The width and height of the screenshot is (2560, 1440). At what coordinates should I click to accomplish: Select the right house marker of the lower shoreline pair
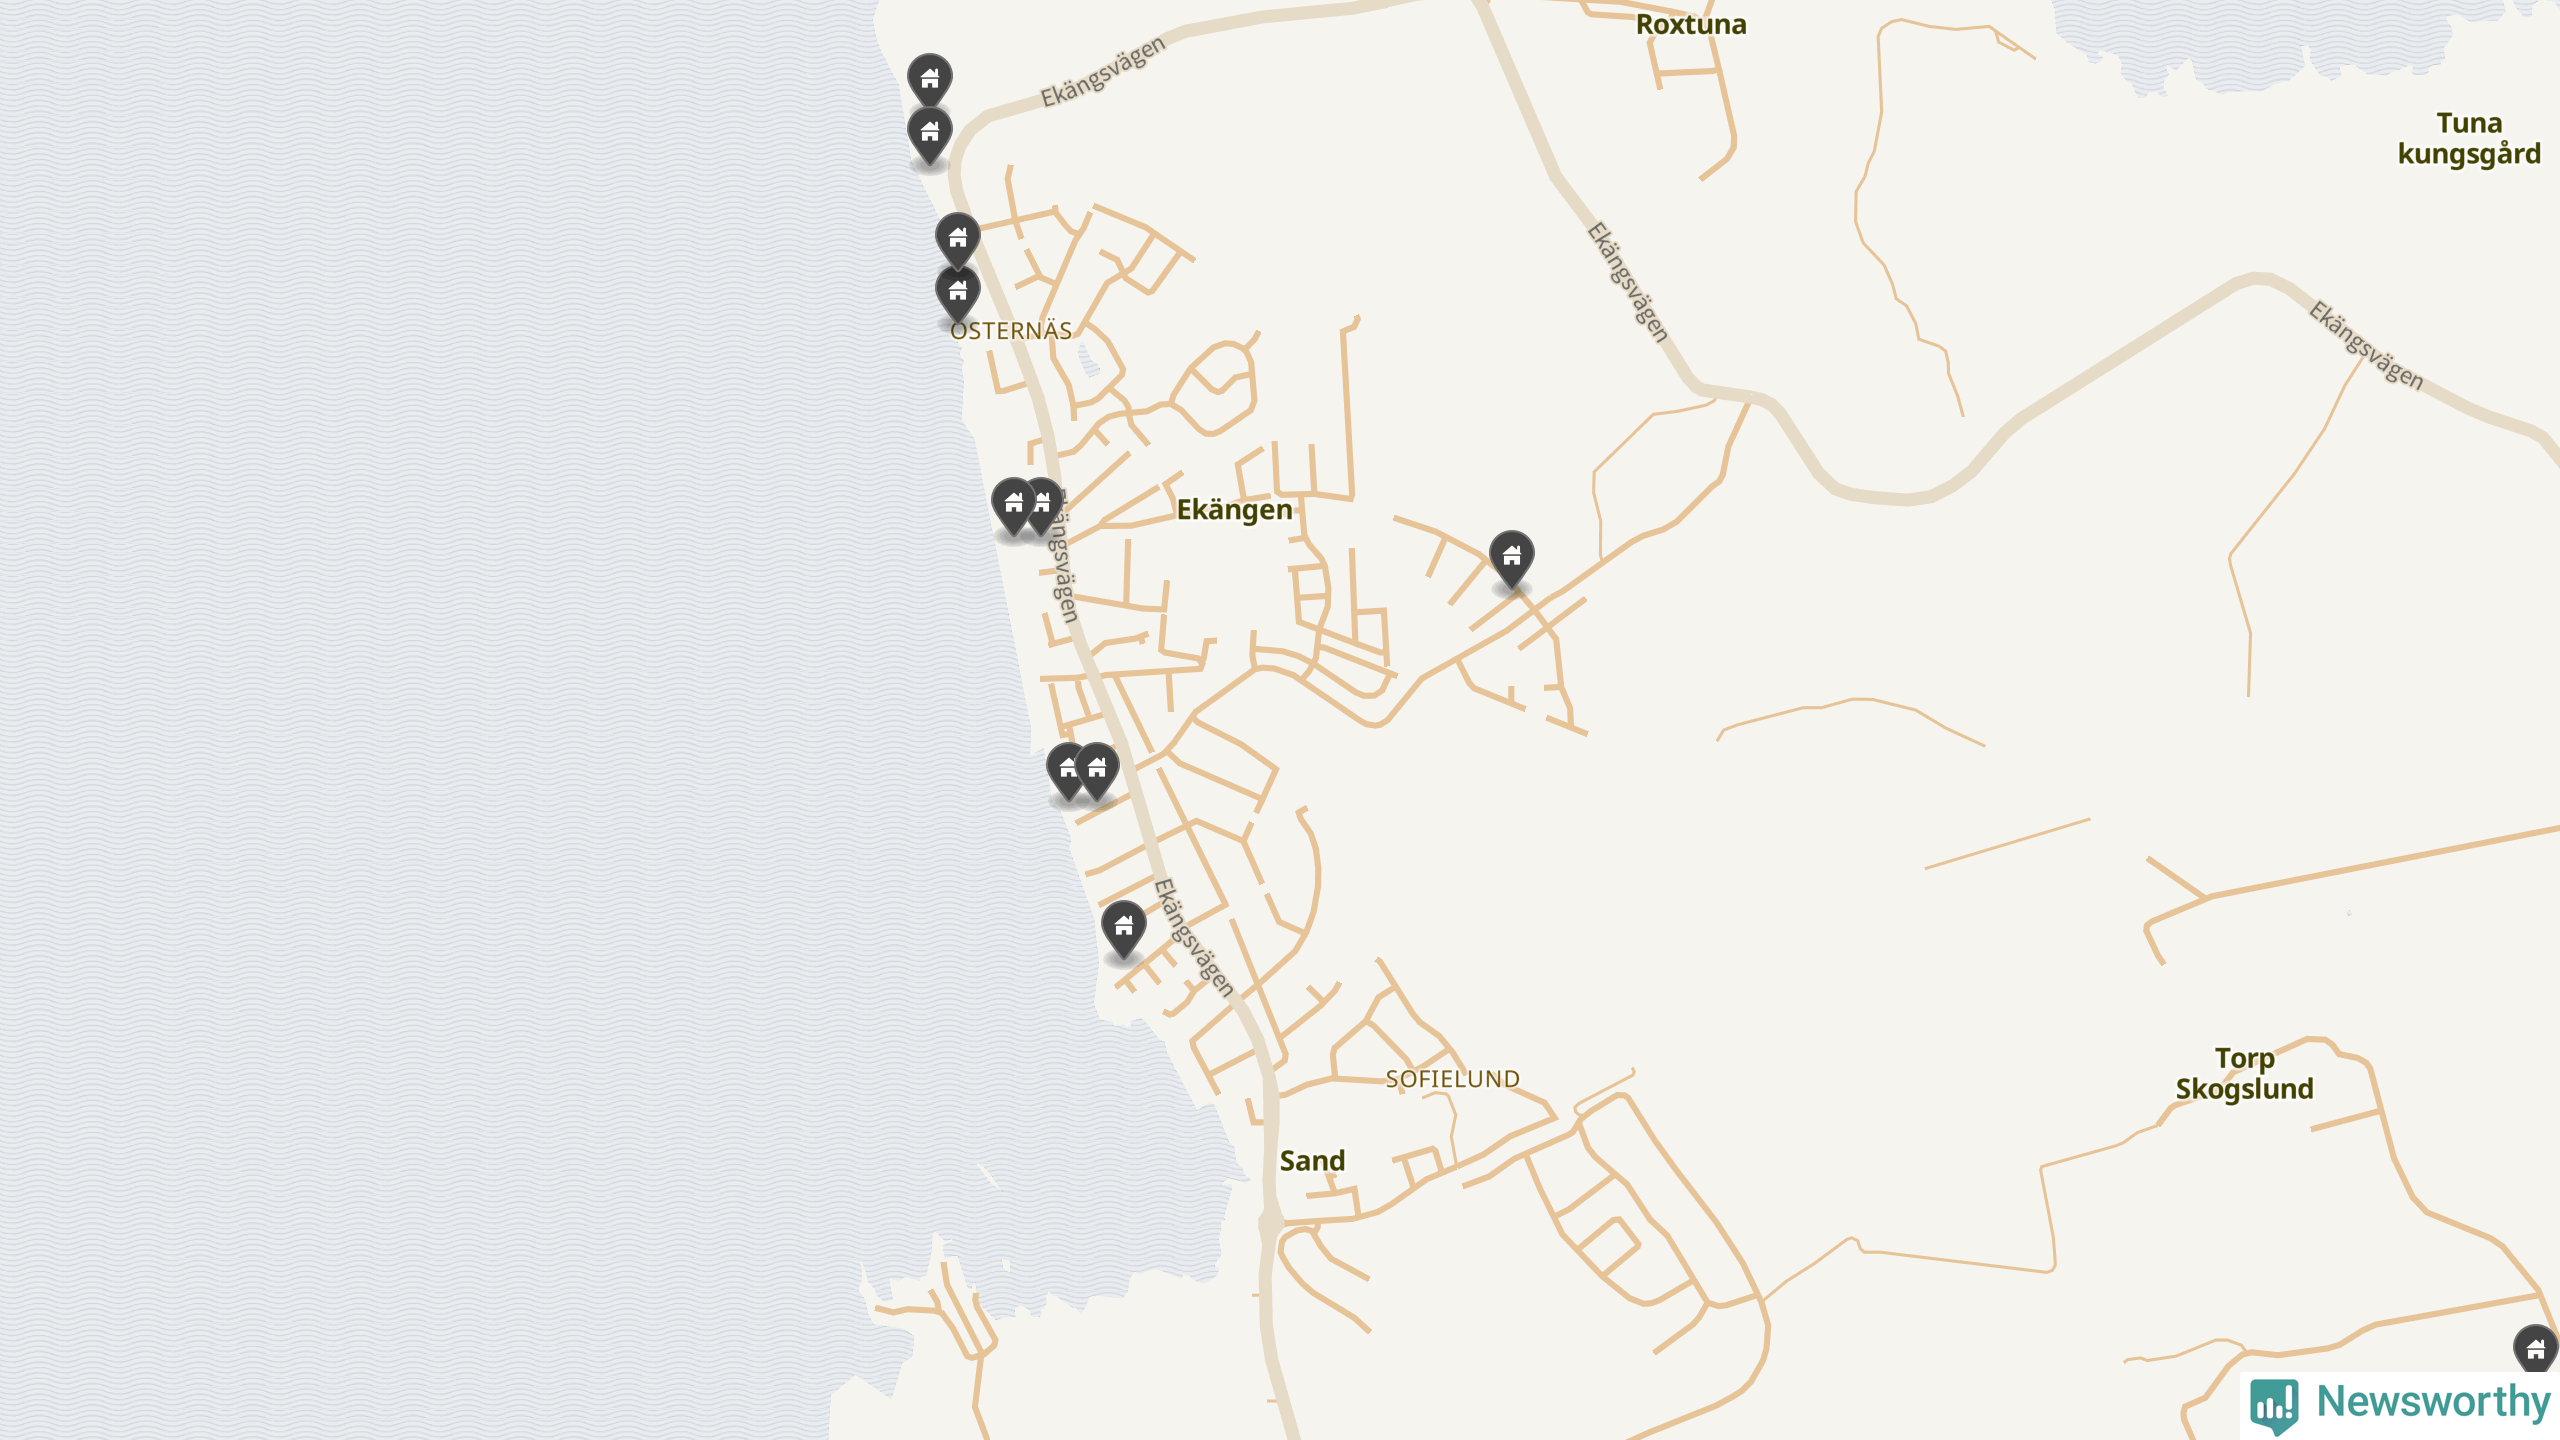point(1097,770)
